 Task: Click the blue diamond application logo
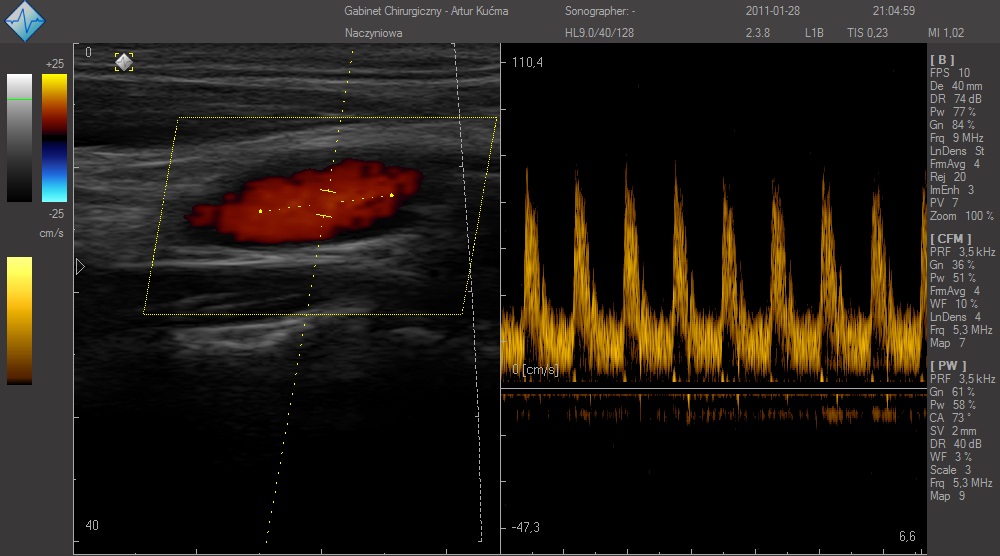(25, 21)
